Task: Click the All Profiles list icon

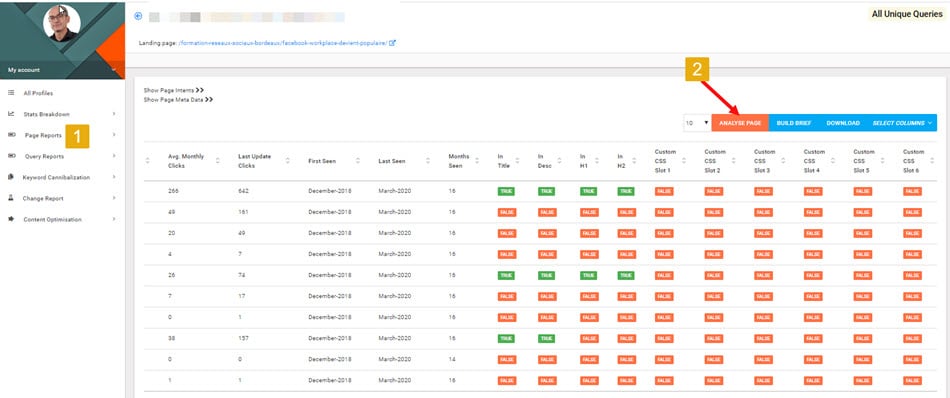Action: (x=11, y=93)
